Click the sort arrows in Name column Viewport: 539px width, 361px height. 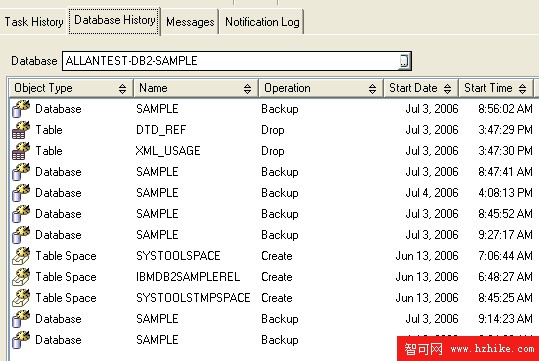pyautogui.click(x=247, y=89)
